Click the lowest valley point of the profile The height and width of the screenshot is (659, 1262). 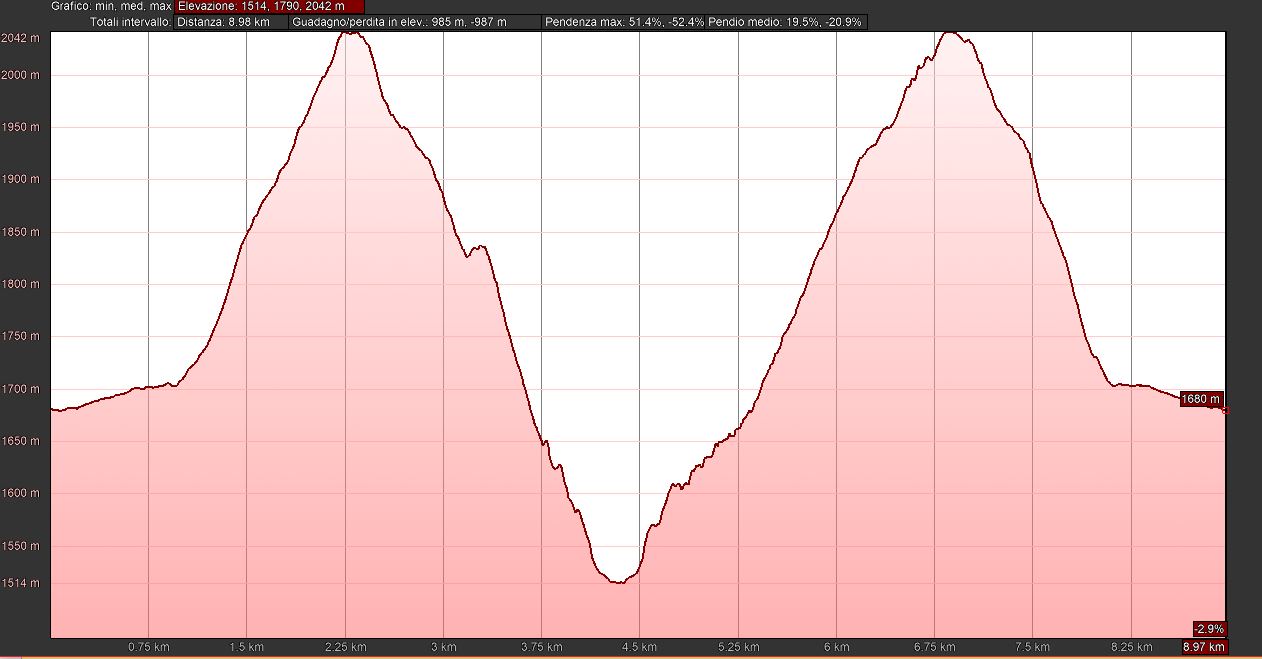coord(620,581)
